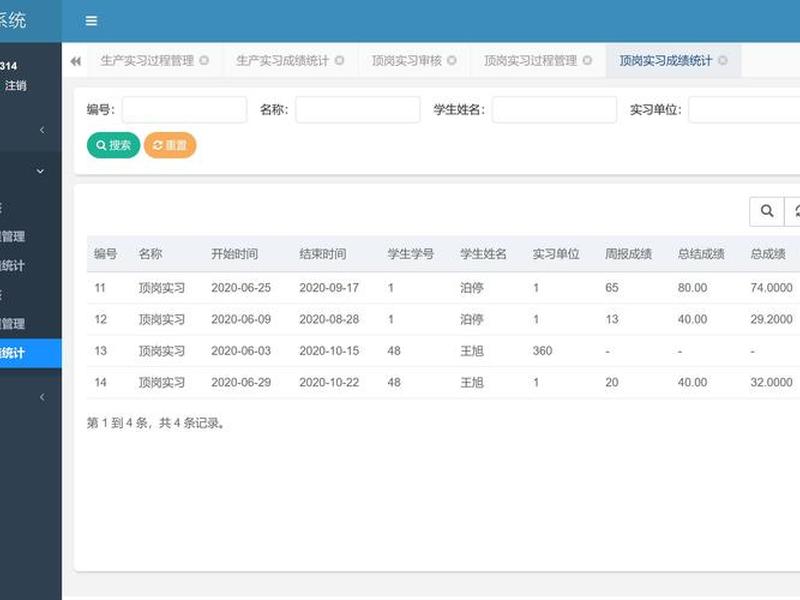Click end date 2020-08-28

point(329,319)
